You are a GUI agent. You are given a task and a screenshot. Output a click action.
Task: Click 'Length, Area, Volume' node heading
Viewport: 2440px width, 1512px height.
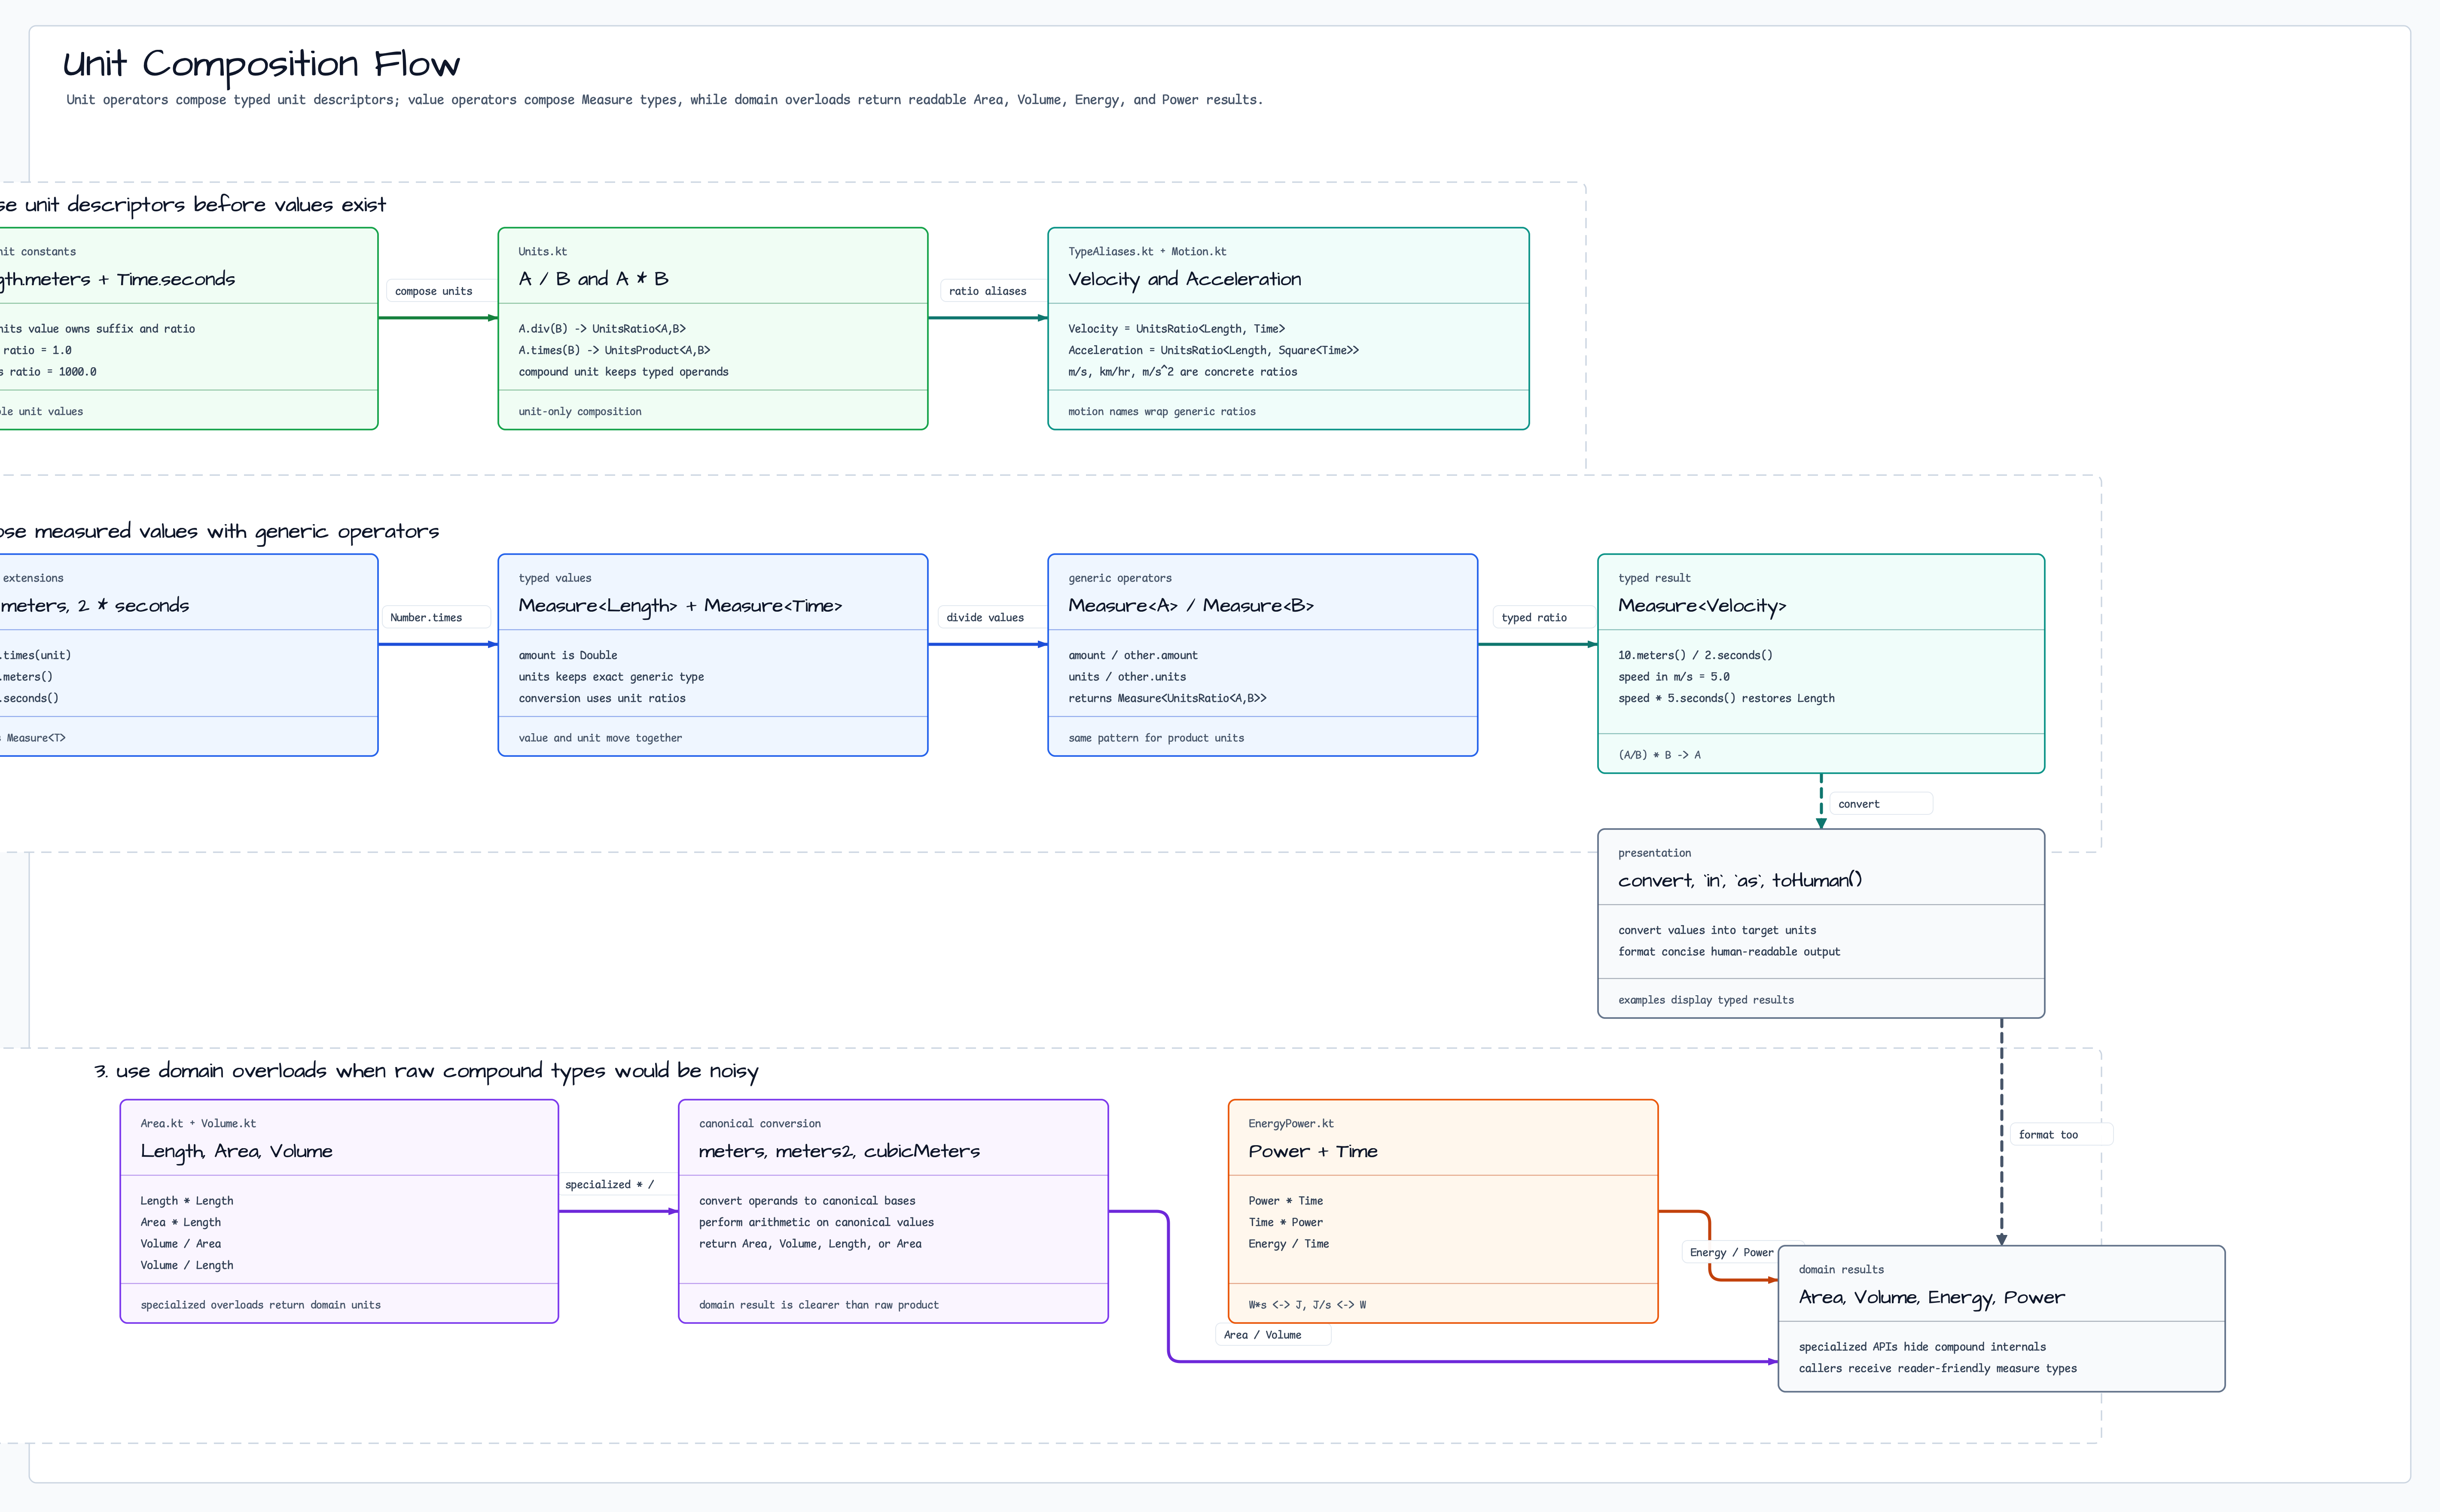[x=237, y=1152]
